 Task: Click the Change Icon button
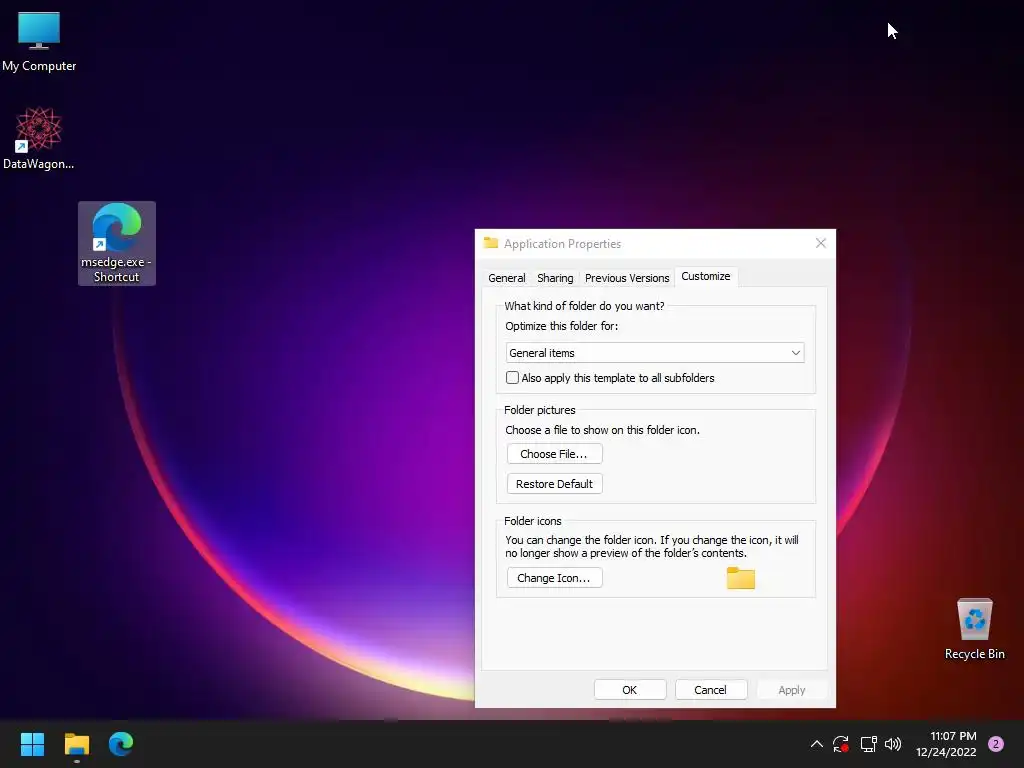click(554, 578)
